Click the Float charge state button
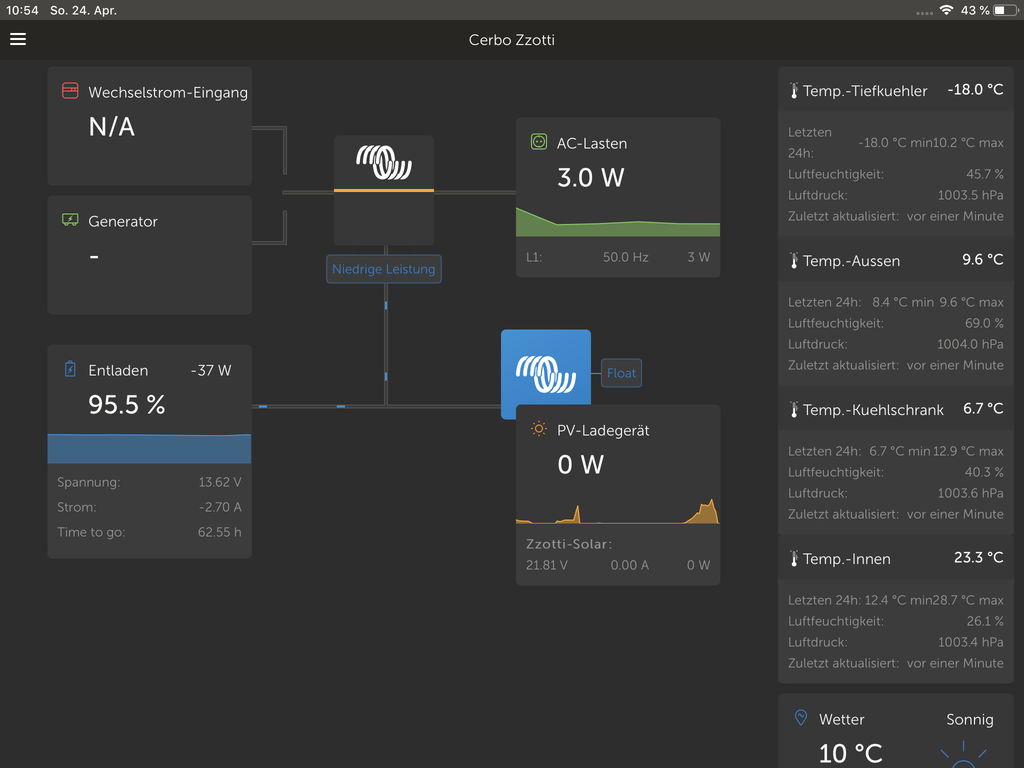 pos(621,373)
